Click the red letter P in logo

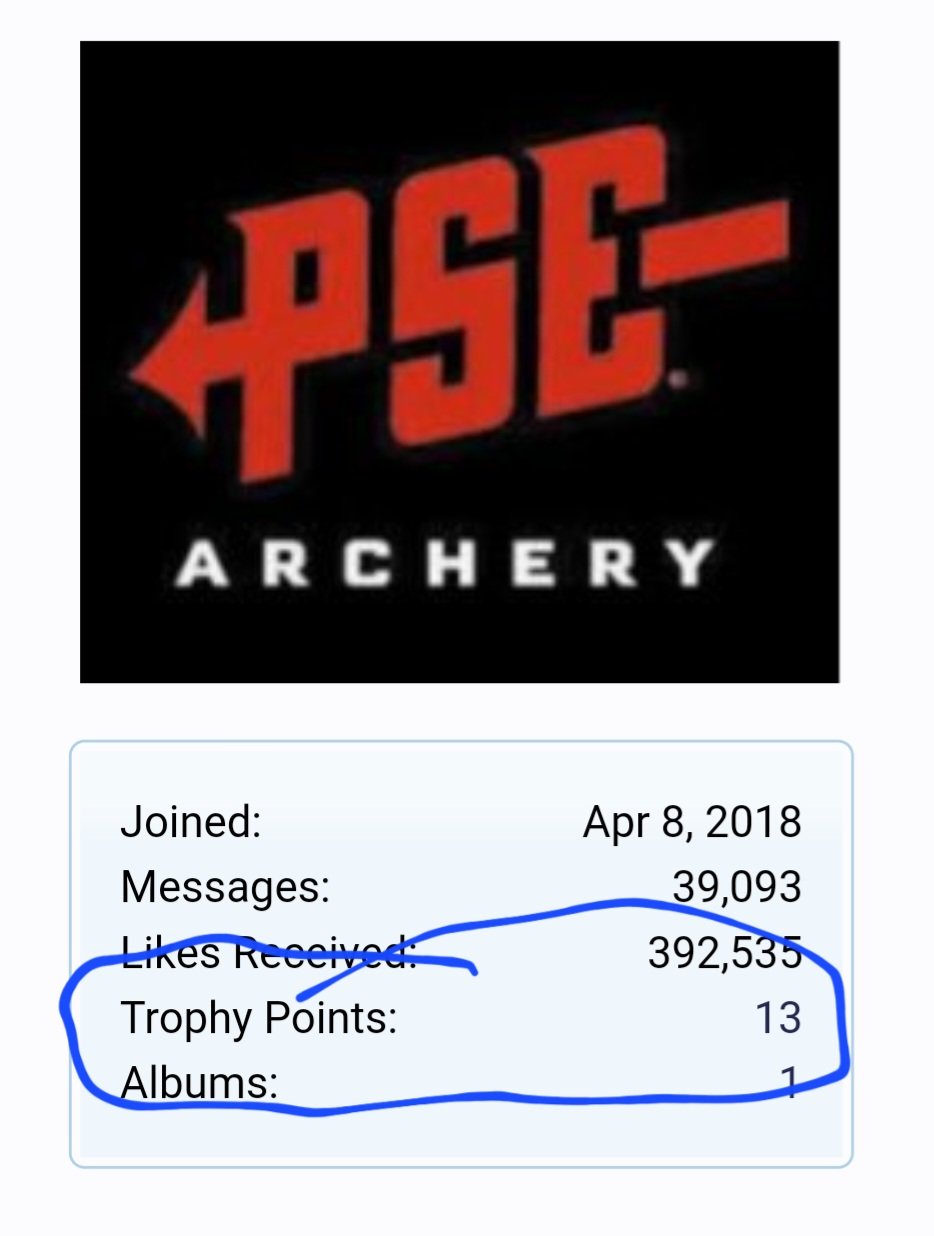290,322
